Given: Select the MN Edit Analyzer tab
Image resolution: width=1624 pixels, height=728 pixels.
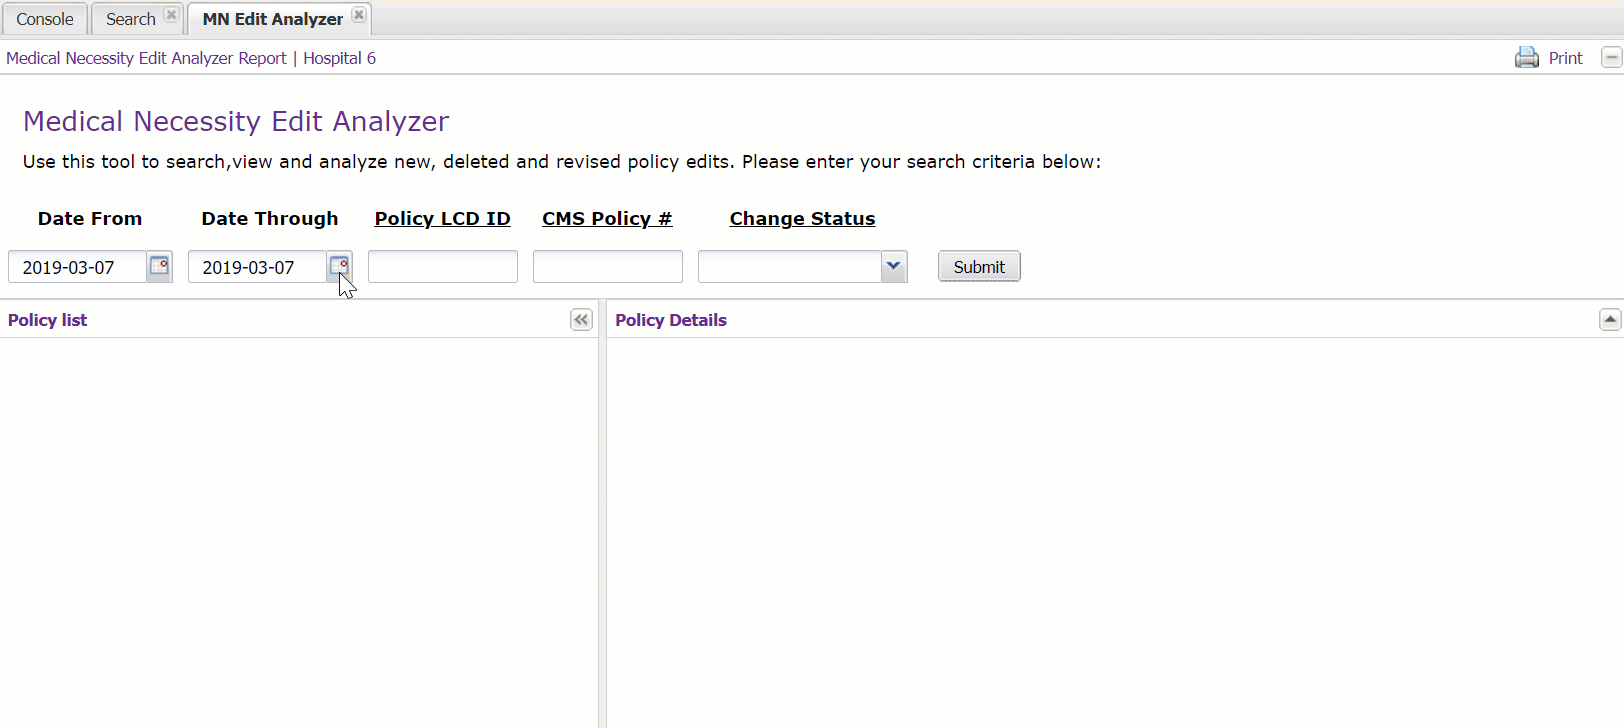Looking at the screenshot, I should tap(272, 19).
